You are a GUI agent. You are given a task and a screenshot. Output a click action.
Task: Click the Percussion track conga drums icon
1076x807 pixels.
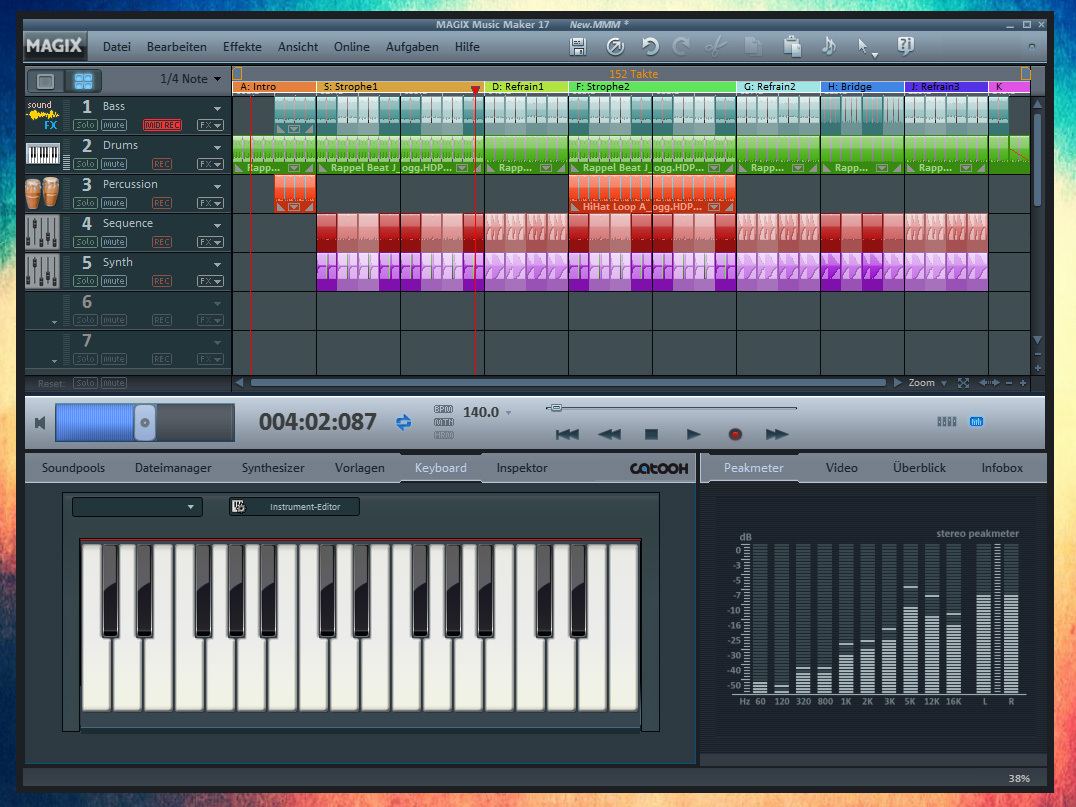42,193
